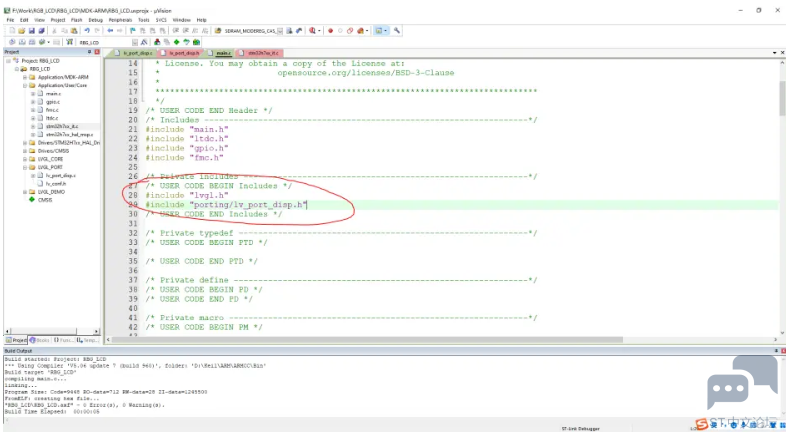
Task: Open the search text dropdown SDRAM_MODEREG_CAS
Action: tap(280, 31)
